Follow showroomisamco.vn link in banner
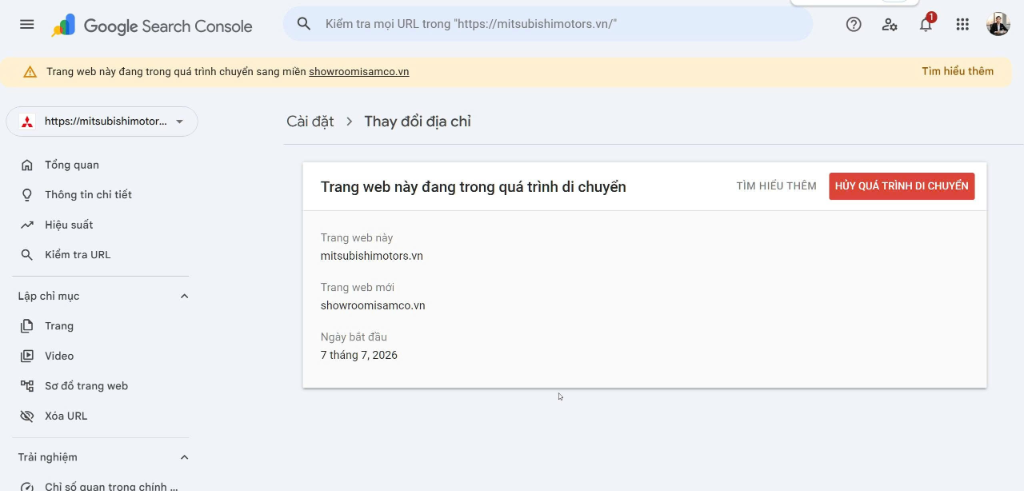The image size is (1024, 491). (x=359, y=72)
